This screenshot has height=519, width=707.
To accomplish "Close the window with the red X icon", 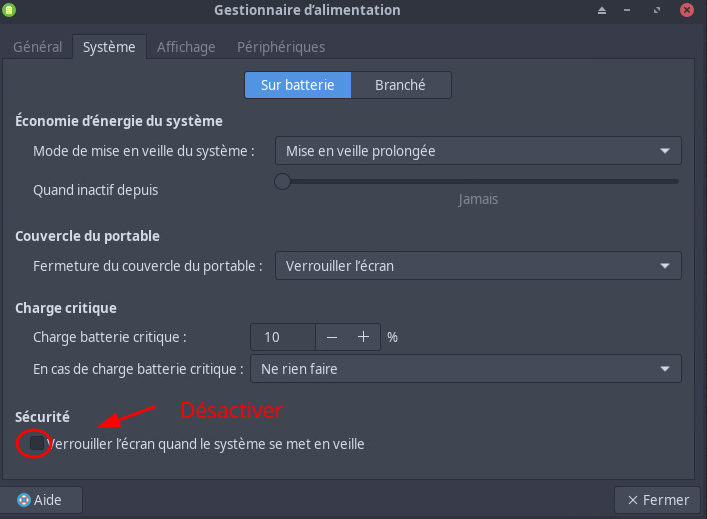I will pyautogui.click(x=687, y=11).
